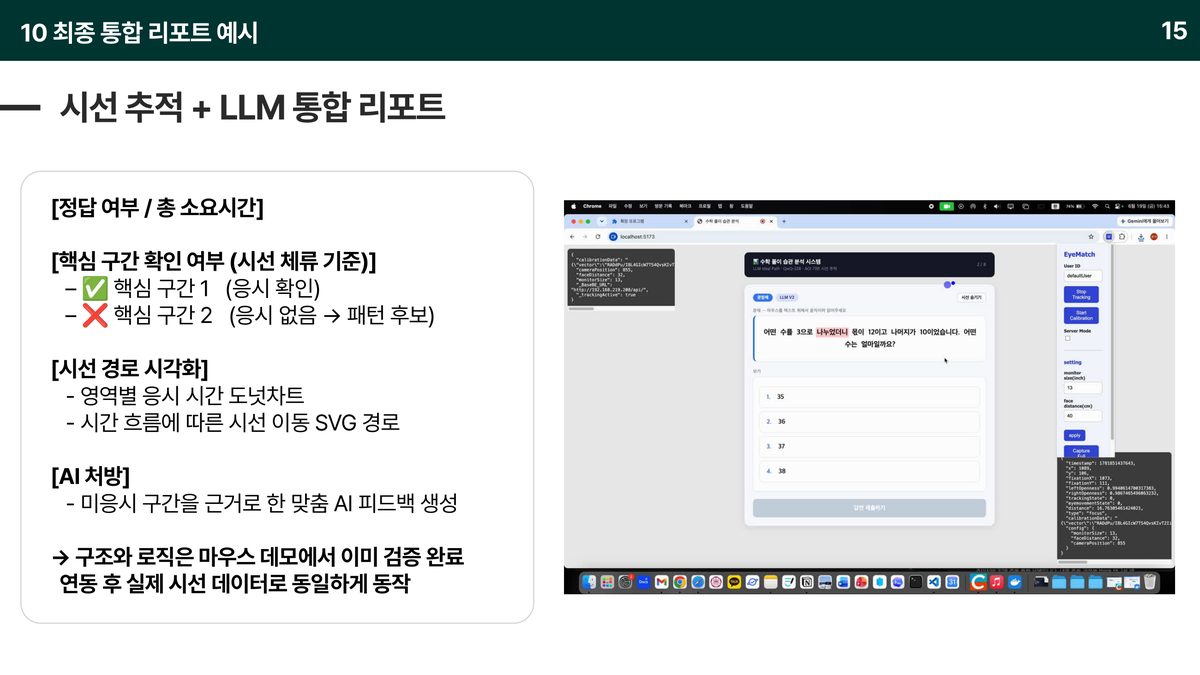Bookmark this page with the star icon
Image resolution: width=1200 pixels, height=675 pixels.
click(x=1091, y=236)
